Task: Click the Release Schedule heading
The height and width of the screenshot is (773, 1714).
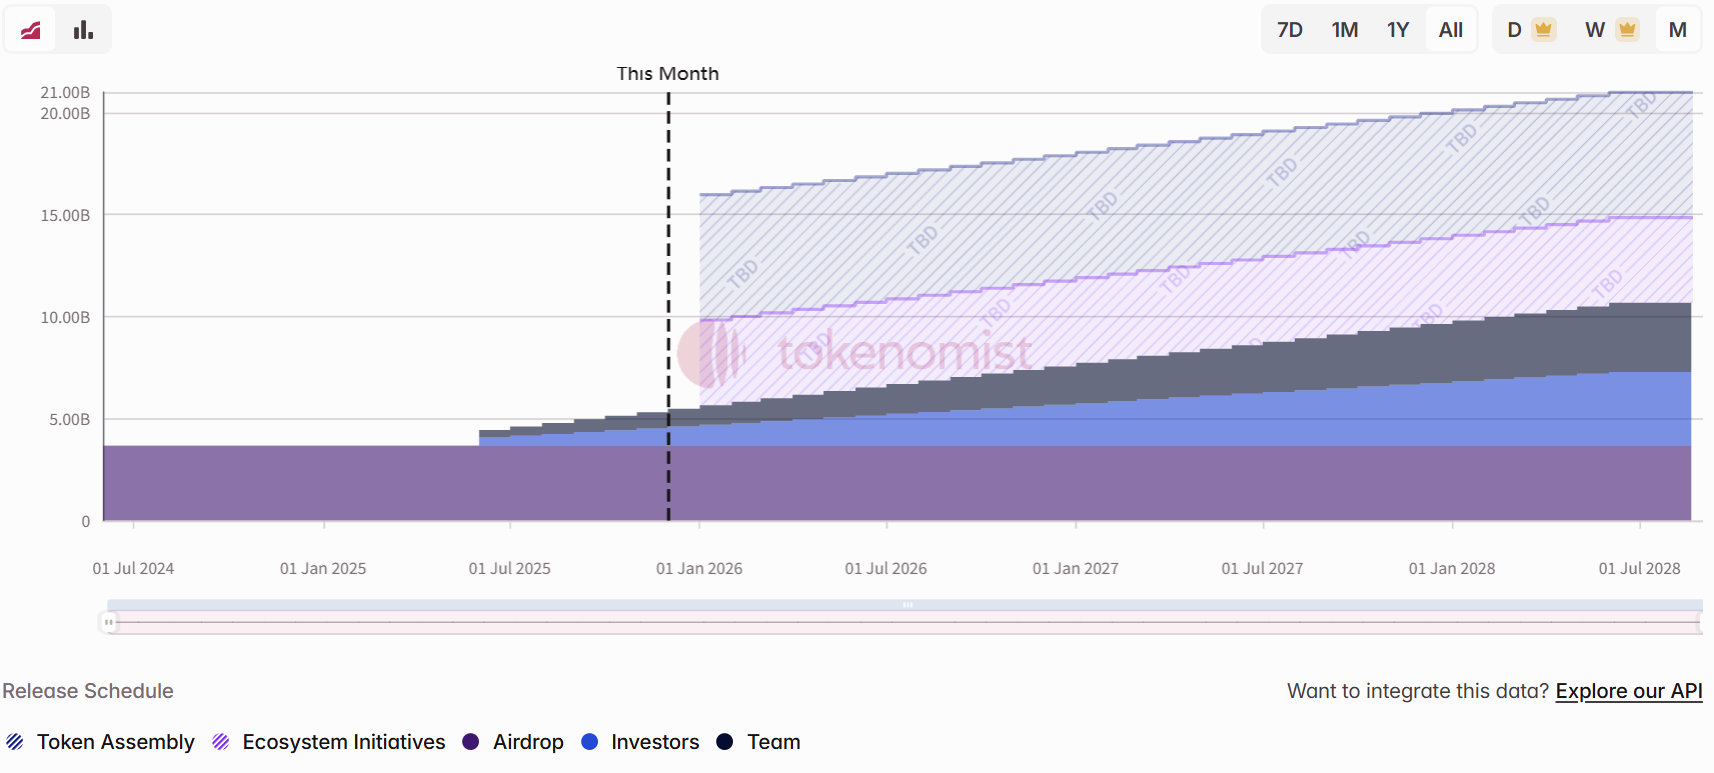Action: 88,691
